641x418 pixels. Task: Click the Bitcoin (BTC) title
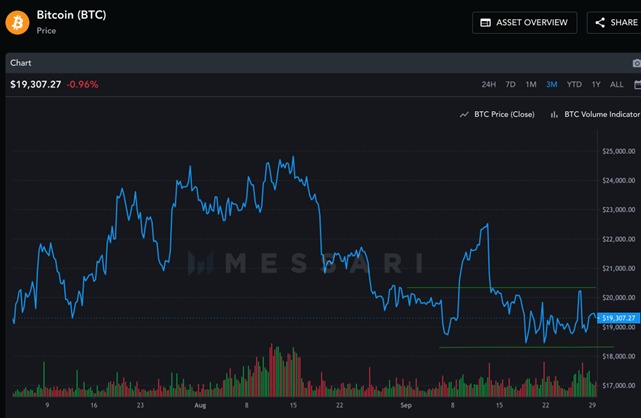pos(72,15)
